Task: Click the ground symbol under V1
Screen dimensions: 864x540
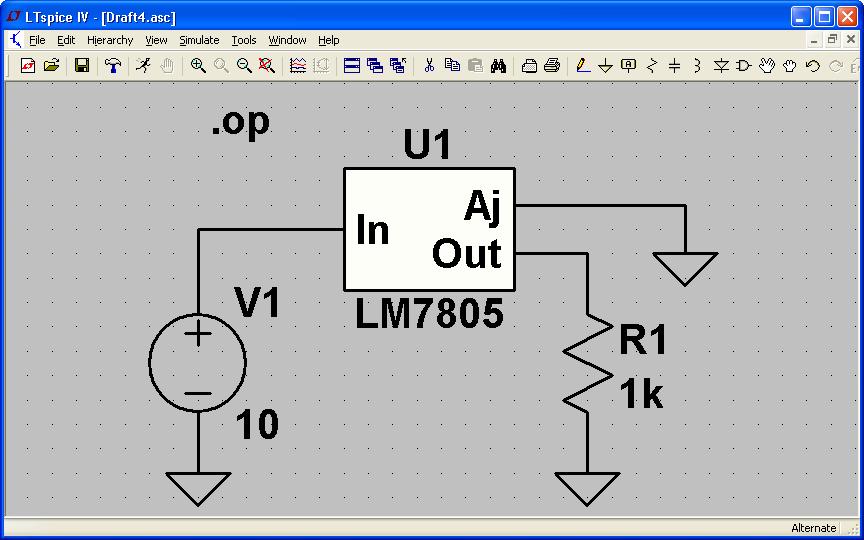Action: tap(198, 489)
